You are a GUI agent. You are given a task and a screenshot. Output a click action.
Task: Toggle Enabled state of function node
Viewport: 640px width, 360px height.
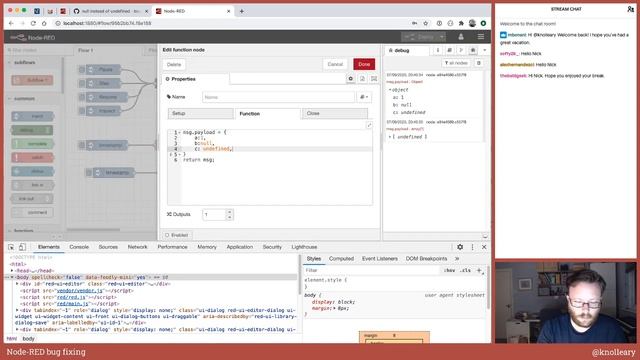click(x=177, y=235)
